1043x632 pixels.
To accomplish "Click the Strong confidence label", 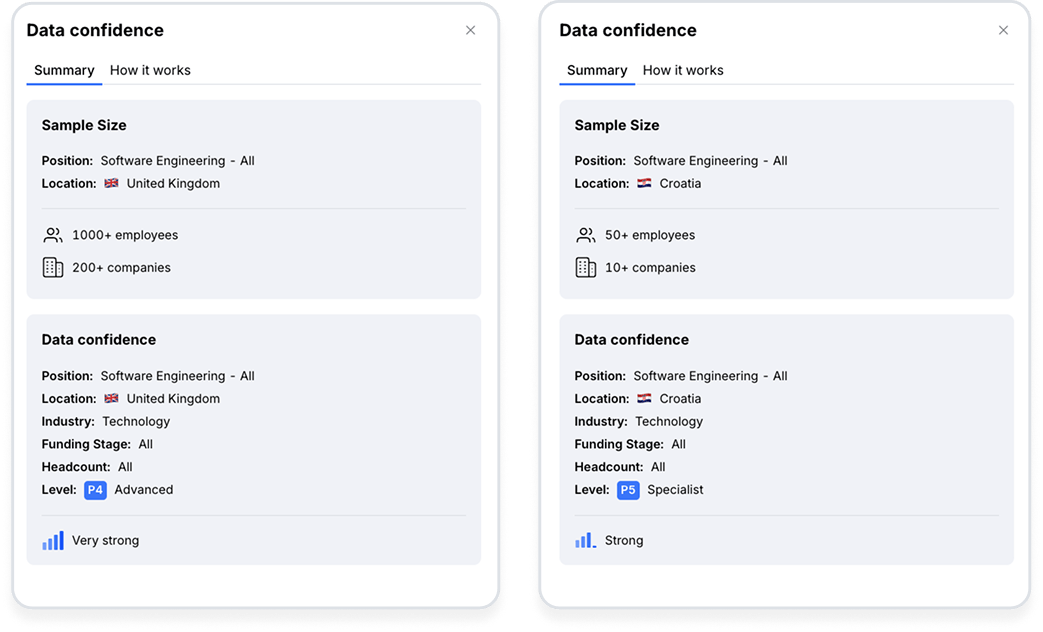I will (625, 539).
